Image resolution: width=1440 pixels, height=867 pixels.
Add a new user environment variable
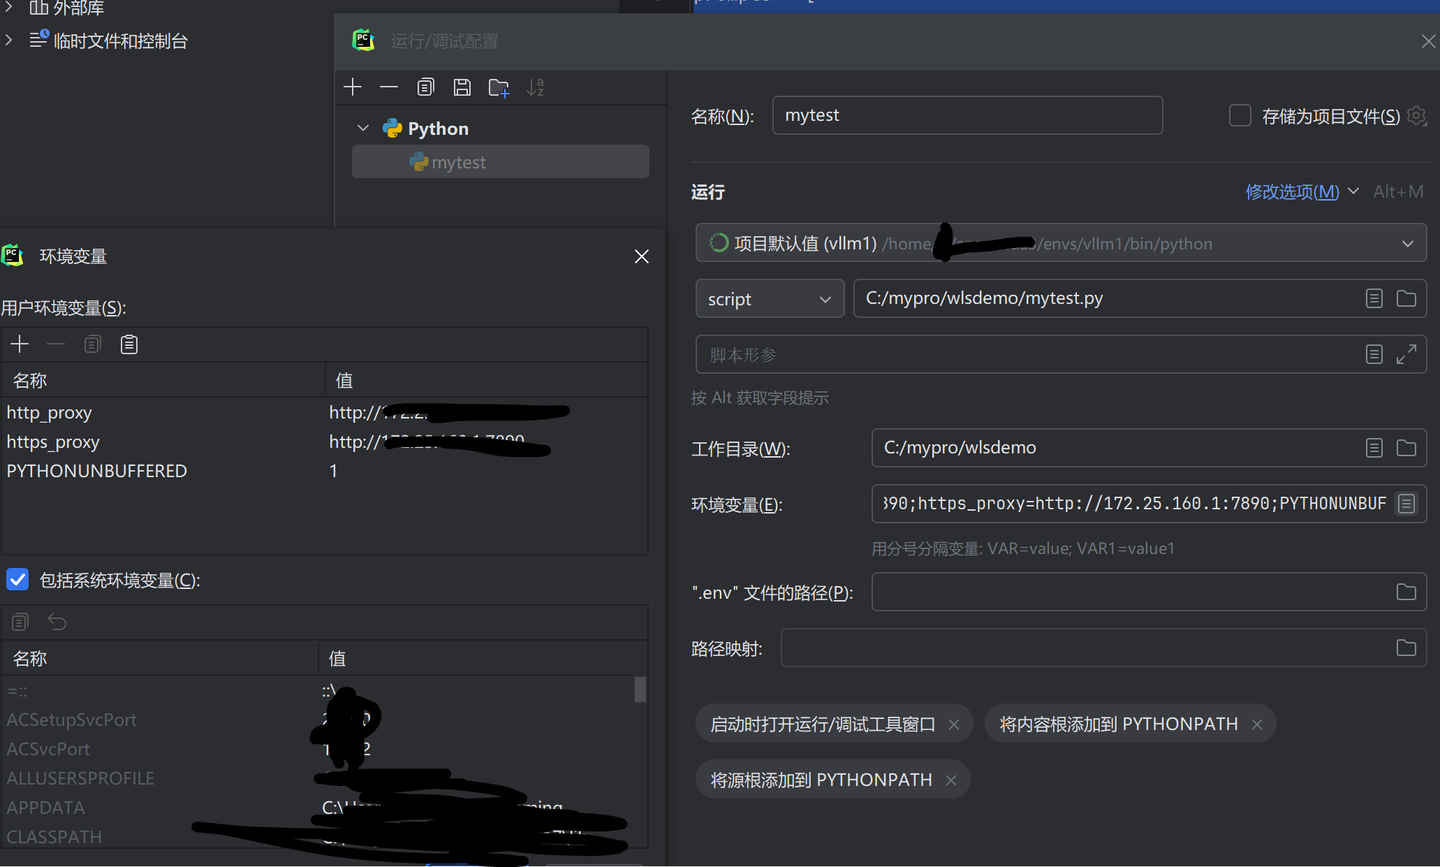click(20, 344)
